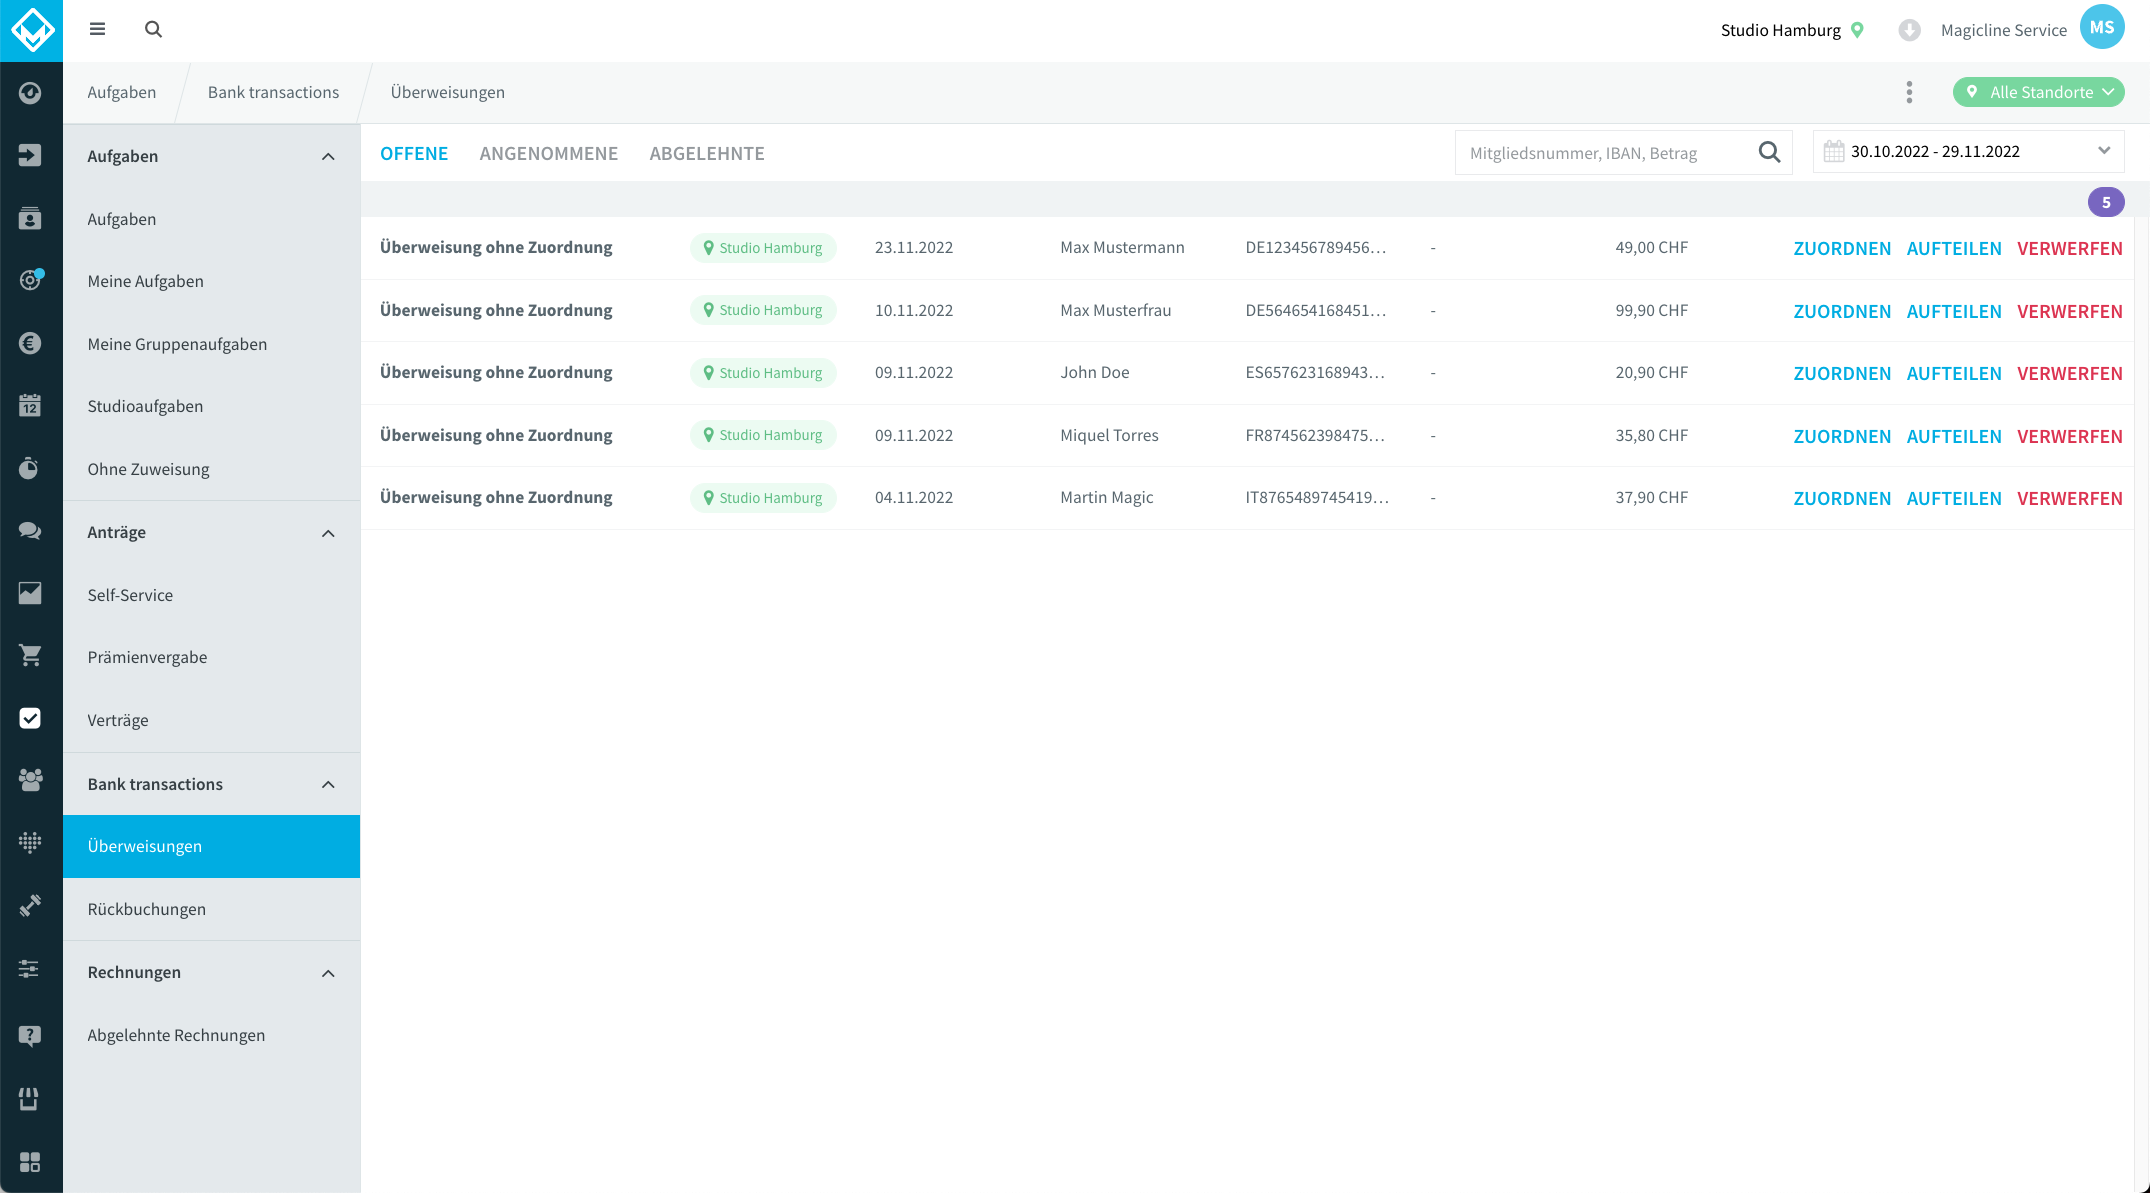
Task: Open global search magnifier in top bar
Action: click(x=153, y=30)
